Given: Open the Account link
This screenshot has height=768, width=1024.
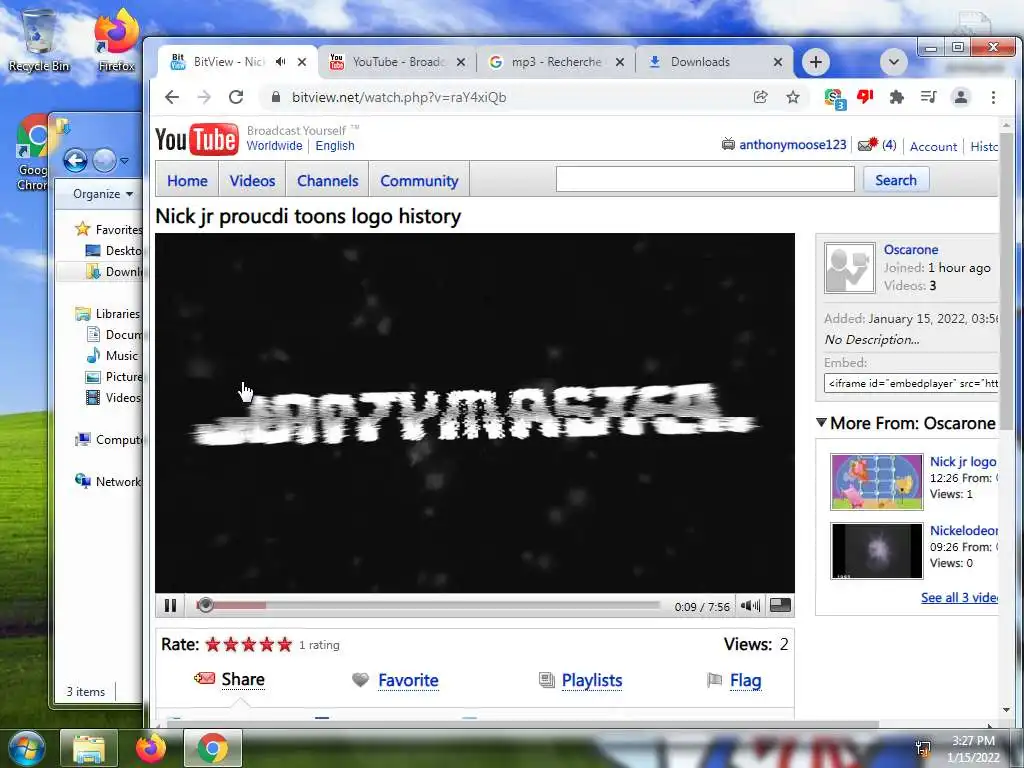Looking at the screenshot, I should (x=933, y=146).
